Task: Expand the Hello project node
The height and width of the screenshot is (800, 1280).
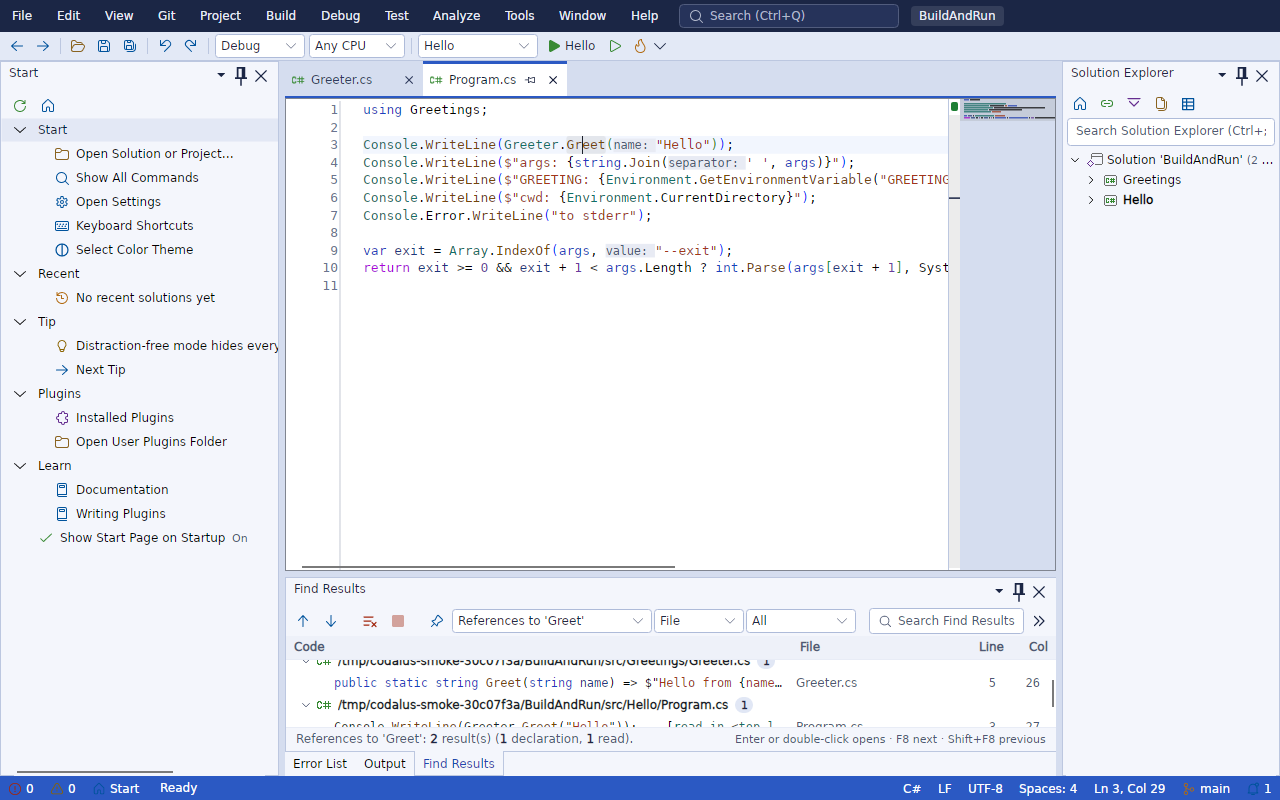Action: (x=1091, y=200)
